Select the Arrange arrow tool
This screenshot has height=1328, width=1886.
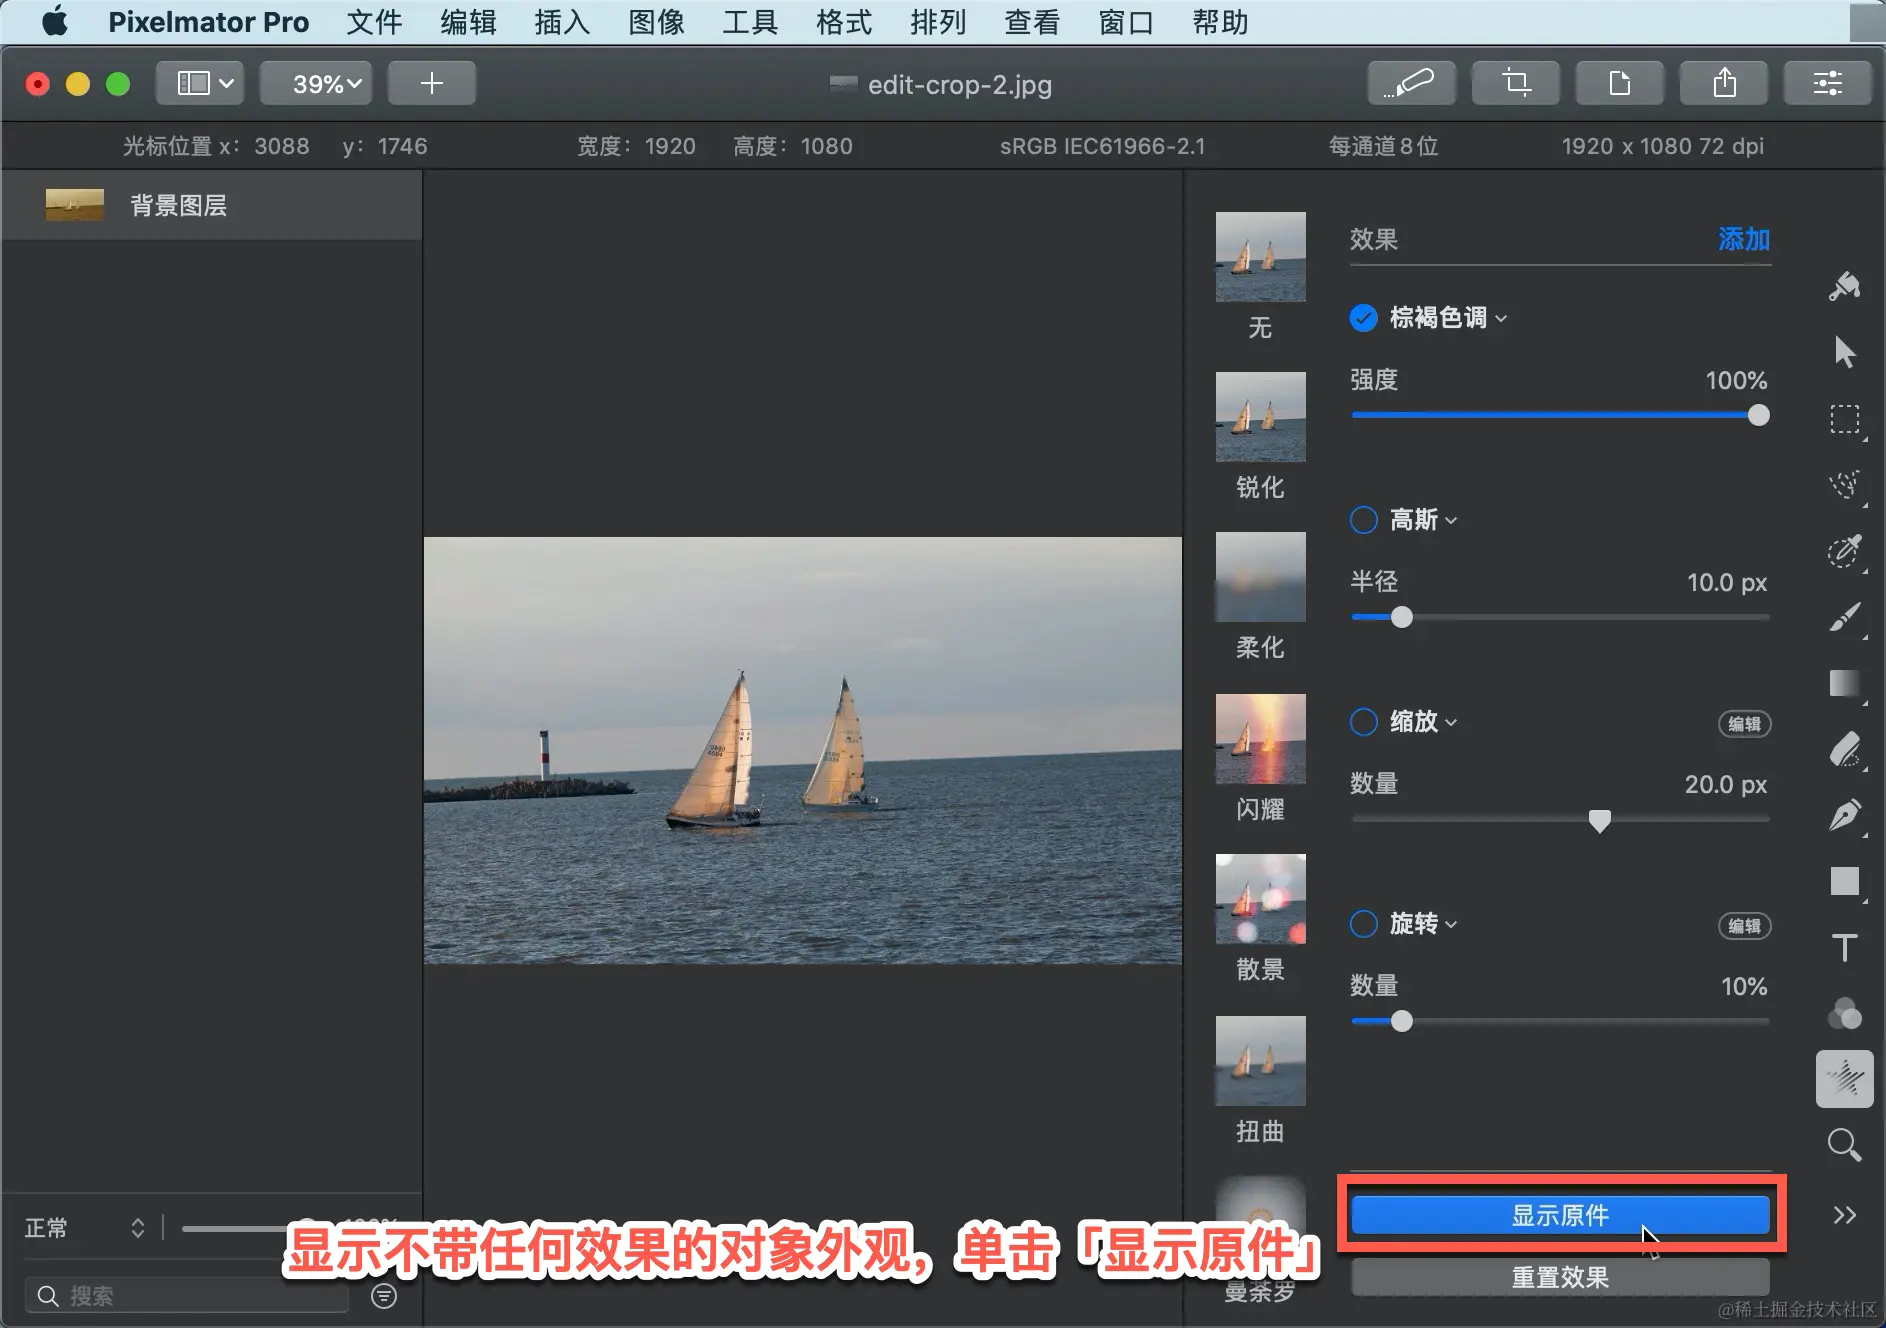(x=1845, y=352)
